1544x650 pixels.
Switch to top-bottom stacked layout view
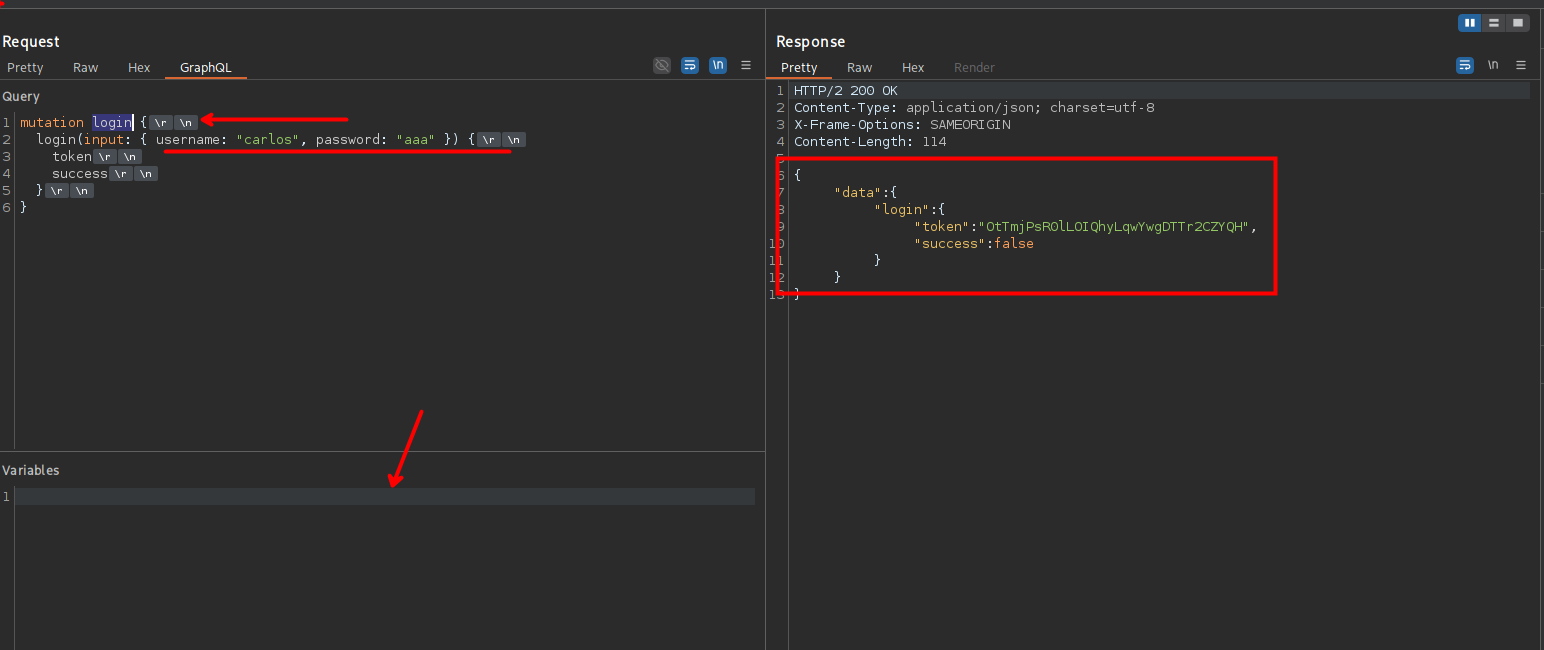coord(1494,23)
